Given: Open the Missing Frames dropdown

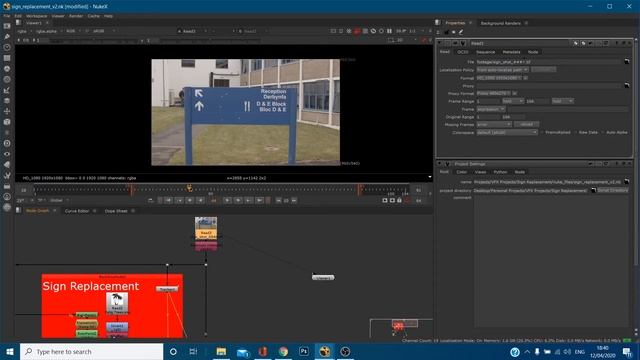Looking at the screenshot, I should [x=494, y=124].
